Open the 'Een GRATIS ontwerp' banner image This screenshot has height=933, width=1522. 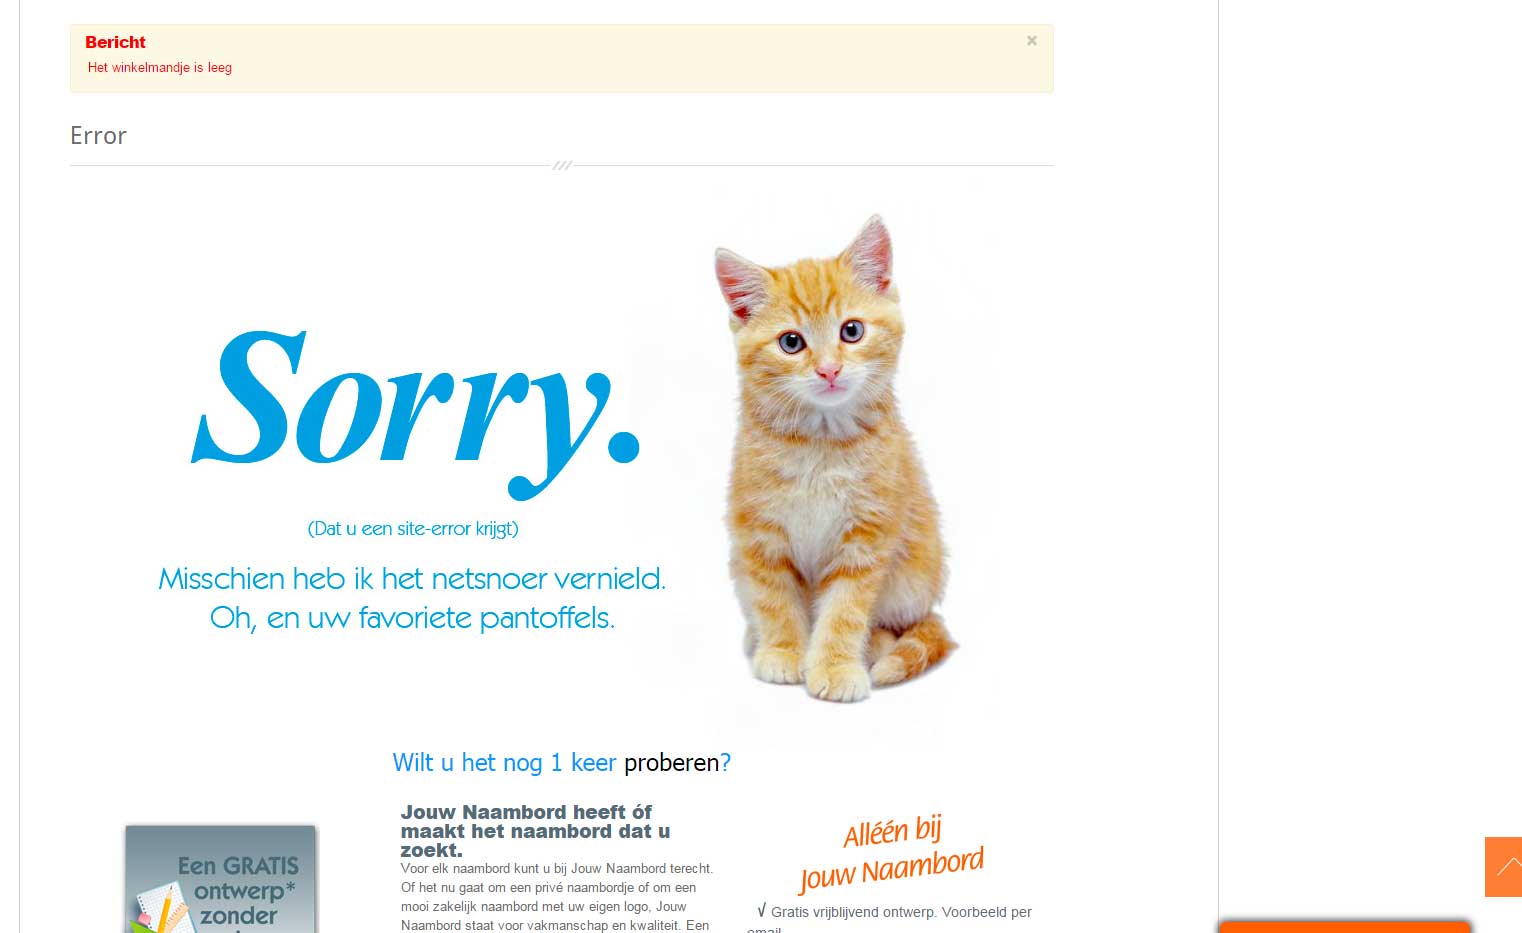click(220, 879)
